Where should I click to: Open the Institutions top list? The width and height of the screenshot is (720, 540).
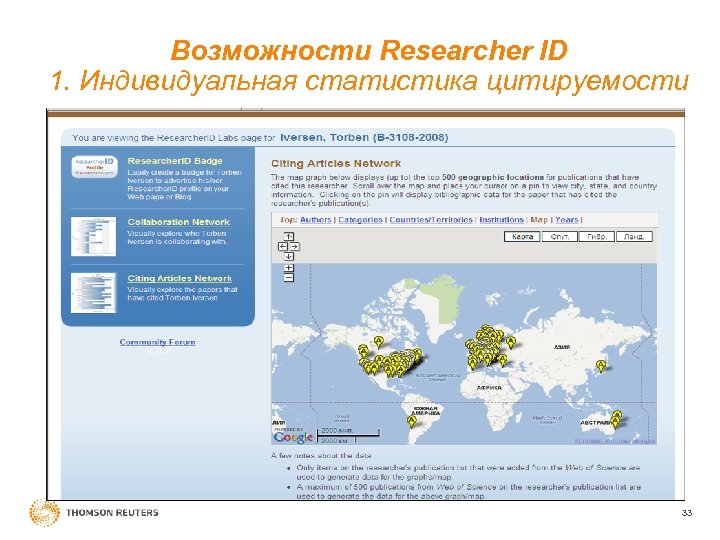tap(501, 220)
